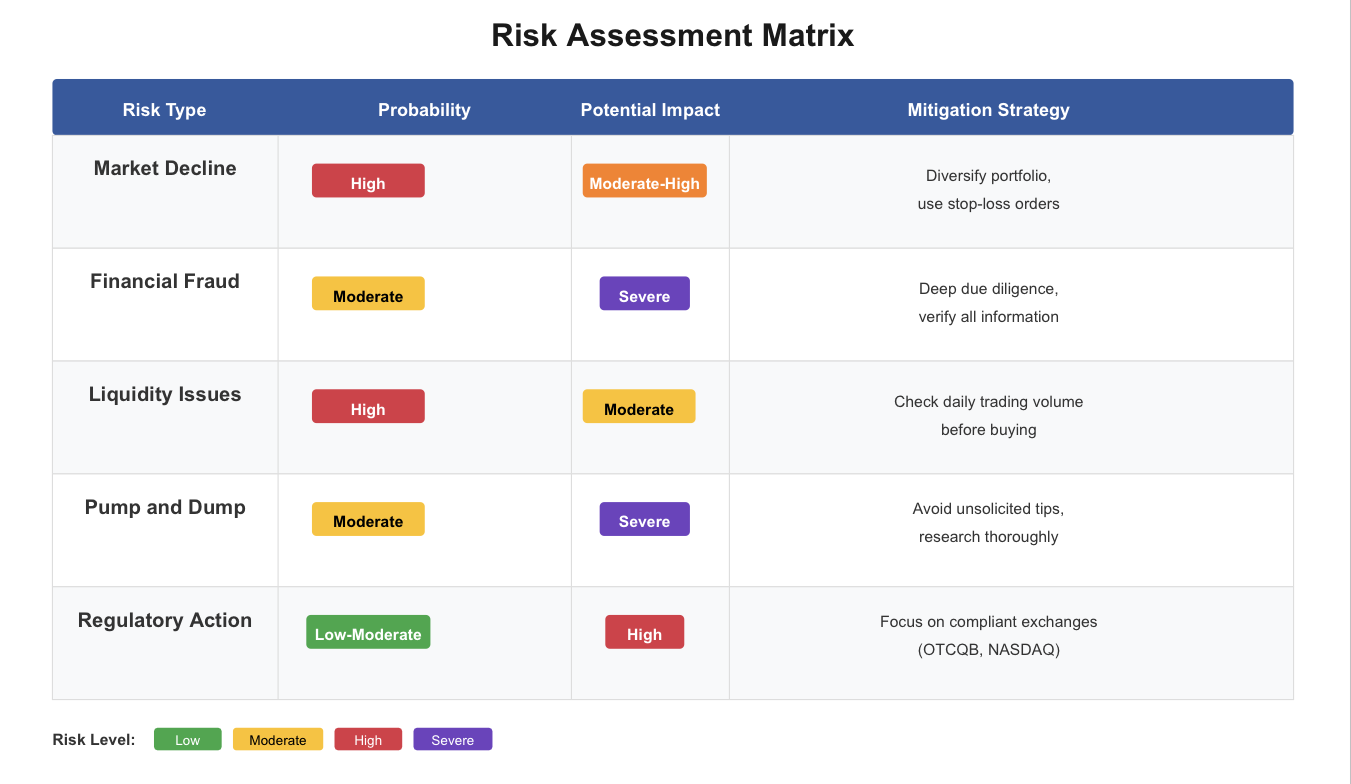Click the purple Severe legend swatch

[453, 739]
